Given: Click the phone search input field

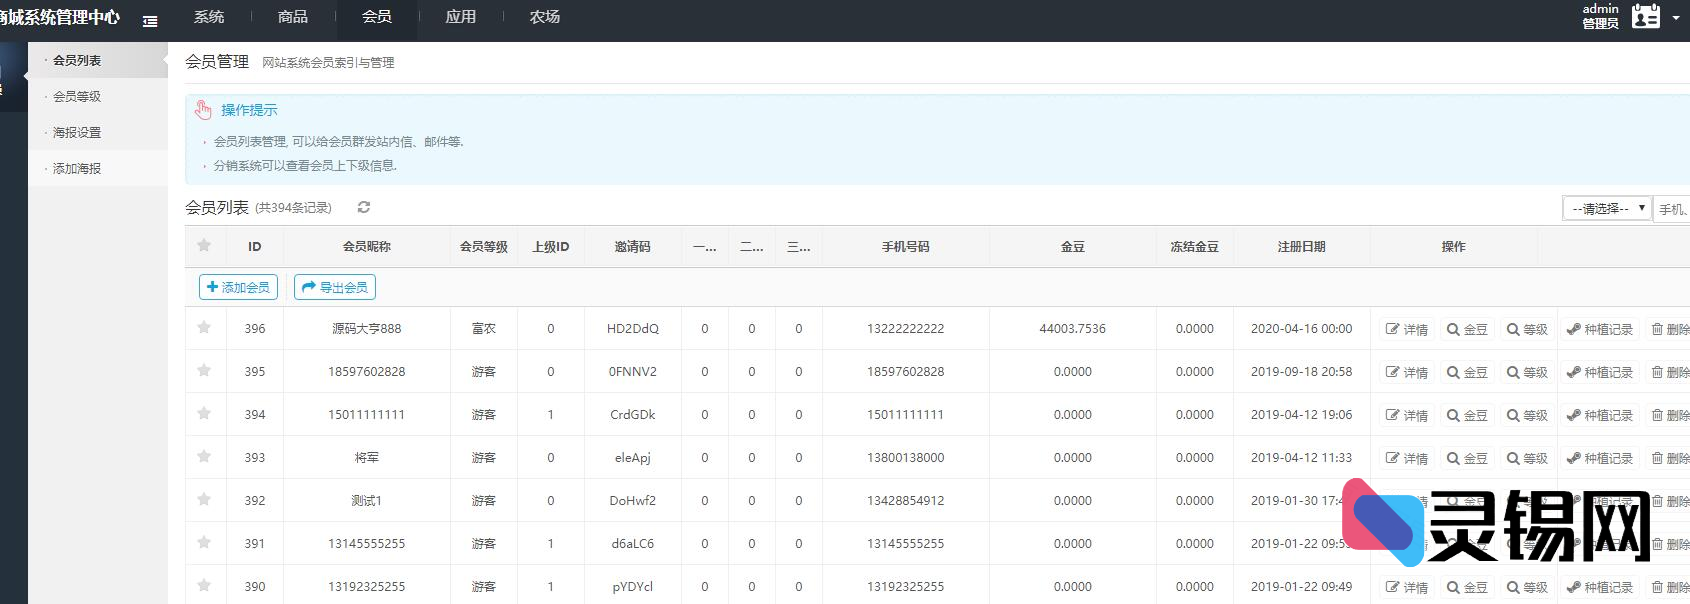Looking at the screenshot, I should click(x=1672, y=209).
